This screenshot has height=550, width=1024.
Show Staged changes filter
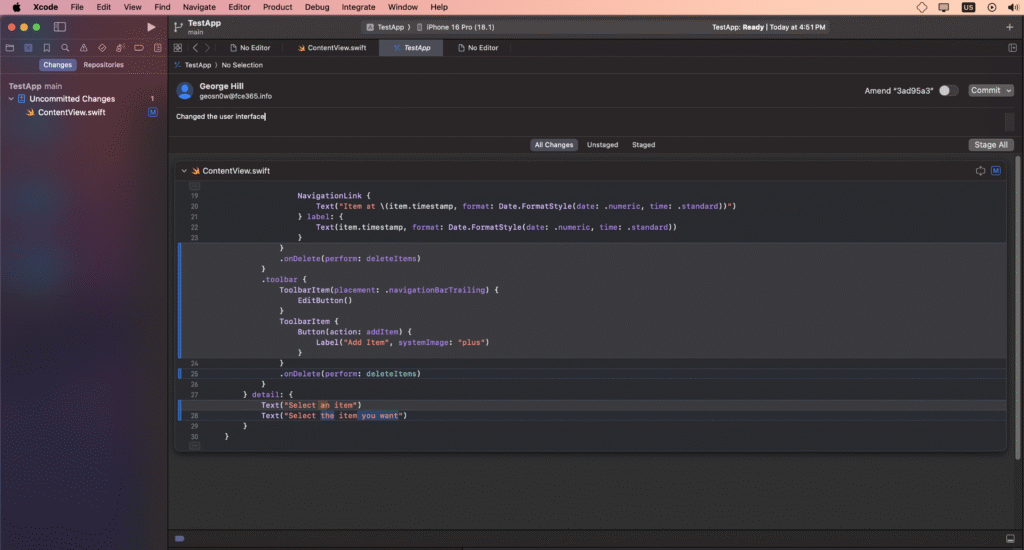643,145
